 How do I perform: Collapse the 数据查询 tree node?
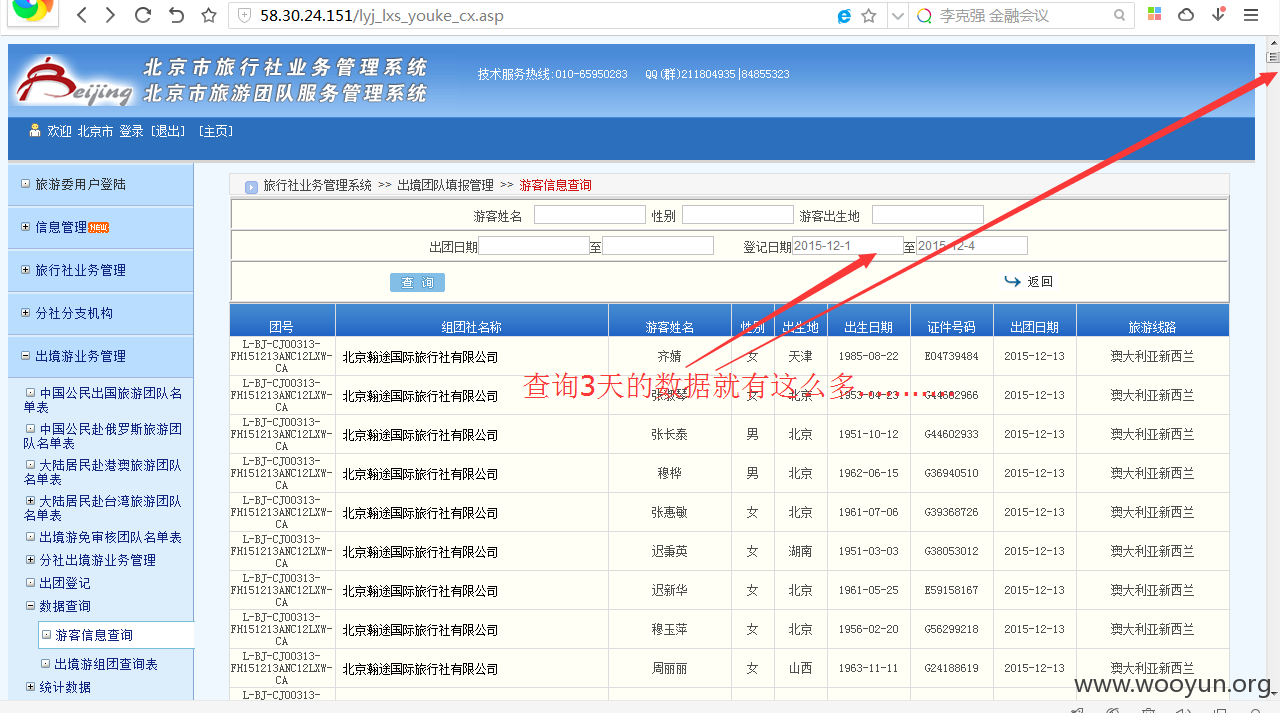(30, 606)
